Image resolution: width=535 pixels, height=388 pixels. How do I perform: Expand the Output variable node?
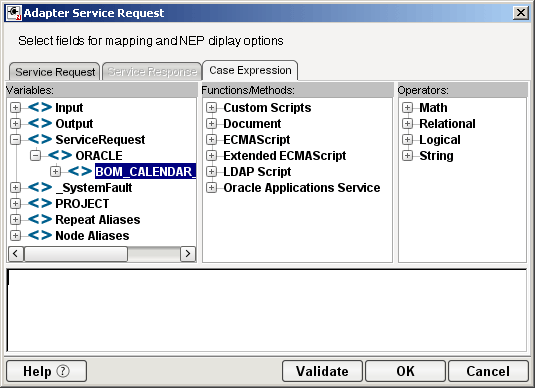[15, 123]
